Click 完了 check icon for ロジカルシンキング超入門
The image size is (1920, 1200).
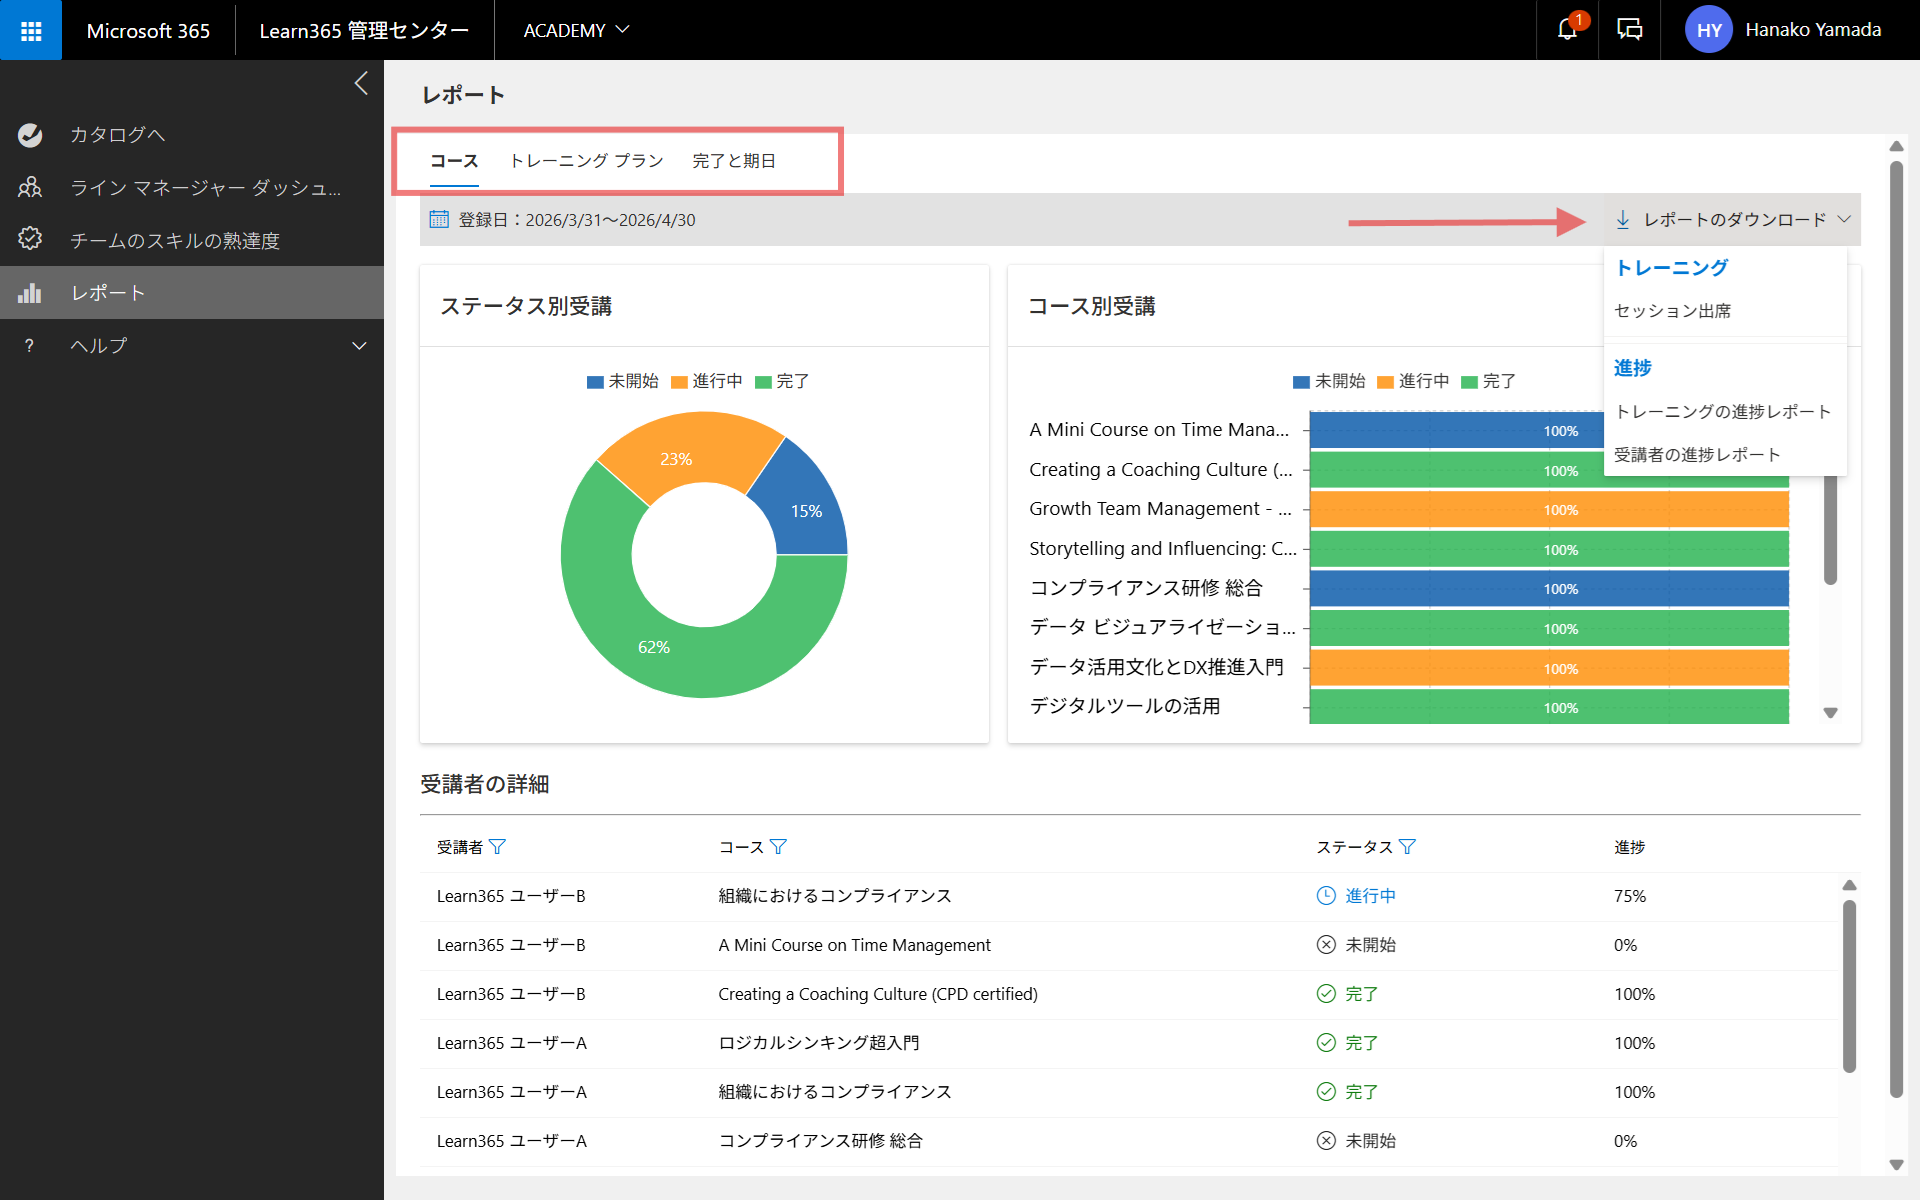tap(1326, 1043)
